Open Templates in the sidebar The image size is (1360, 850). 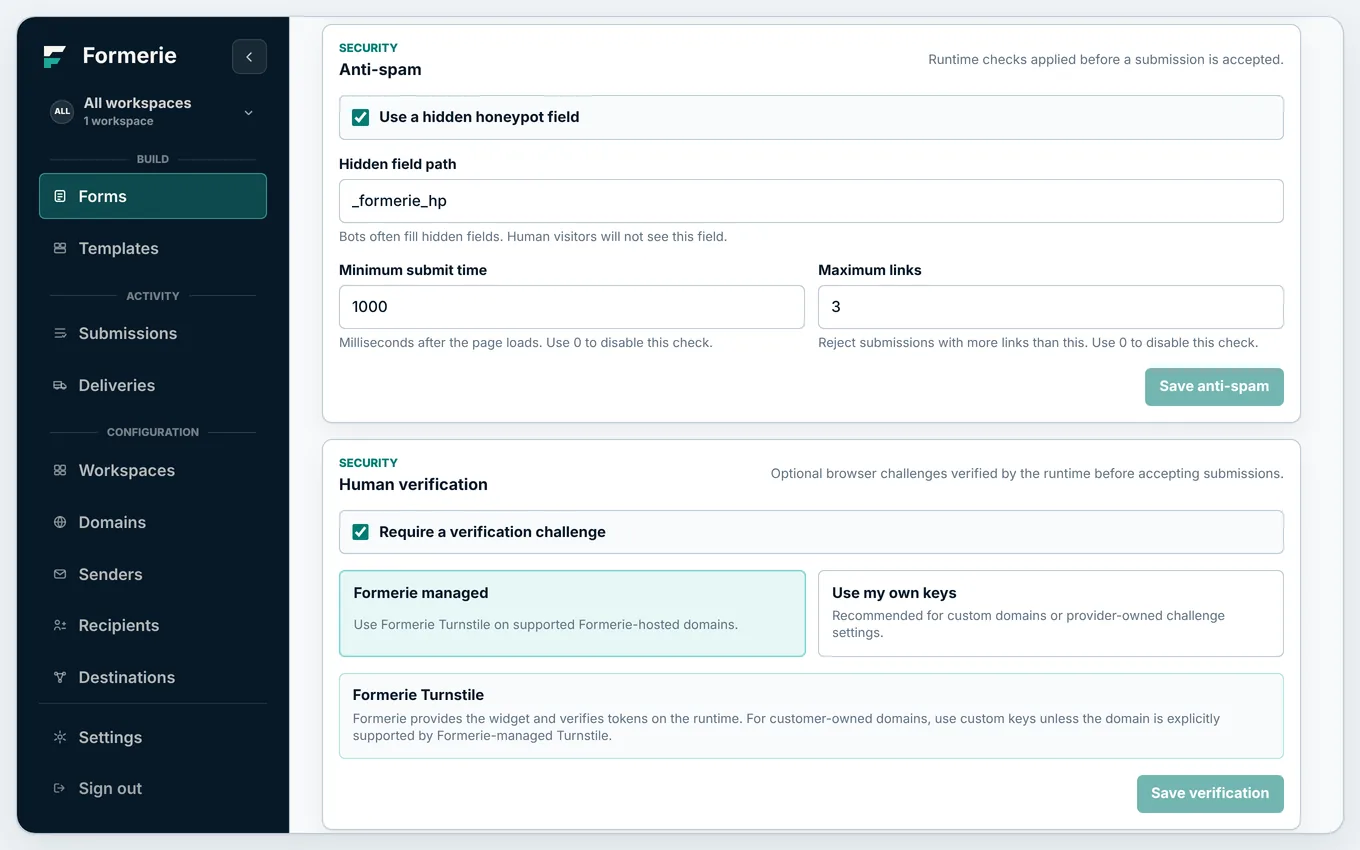[153, 248]
